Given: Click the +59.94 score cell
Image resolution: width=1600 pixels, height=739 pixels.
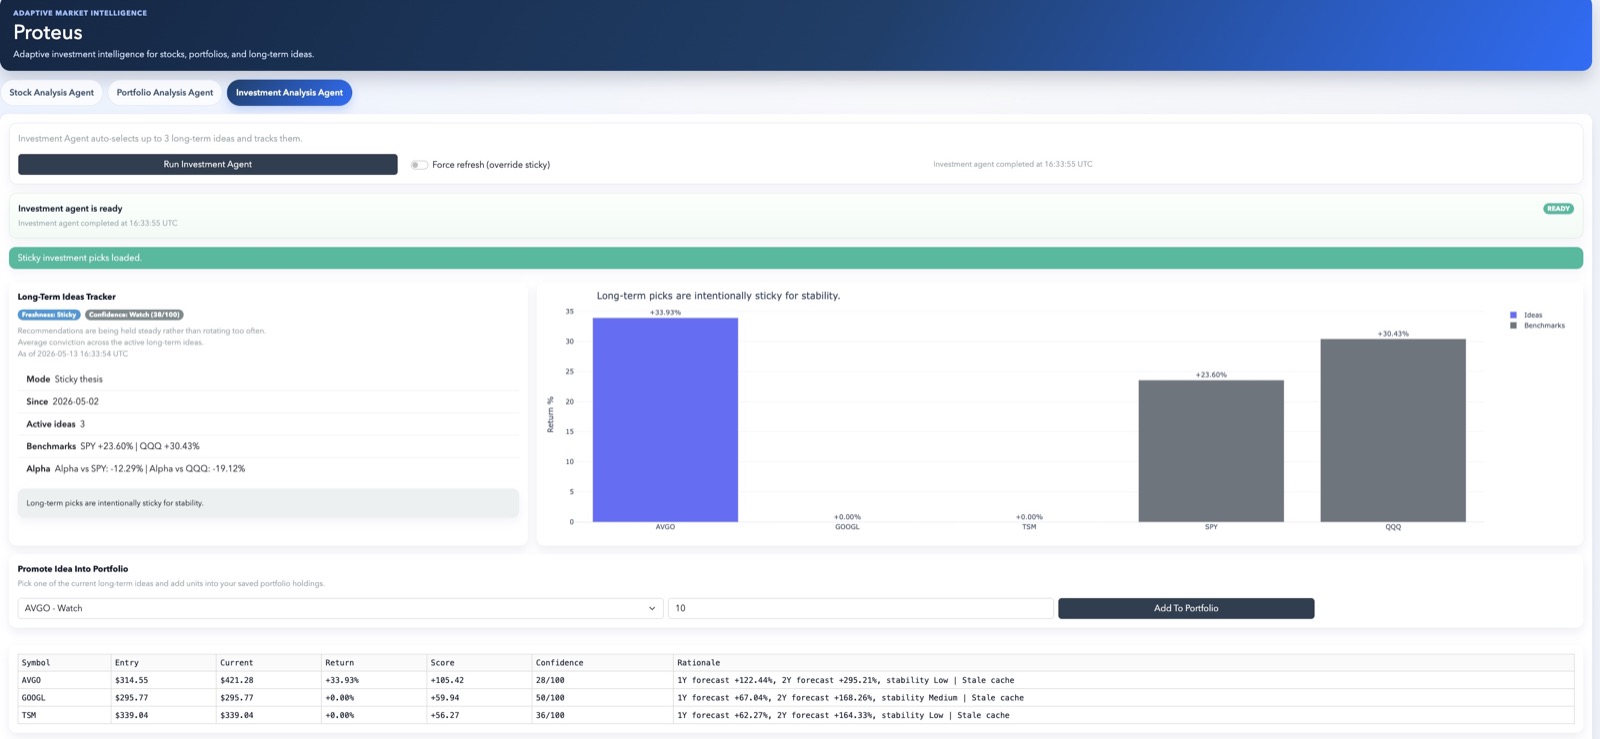Looking at the screenshot, I should (x=479, y=697).
